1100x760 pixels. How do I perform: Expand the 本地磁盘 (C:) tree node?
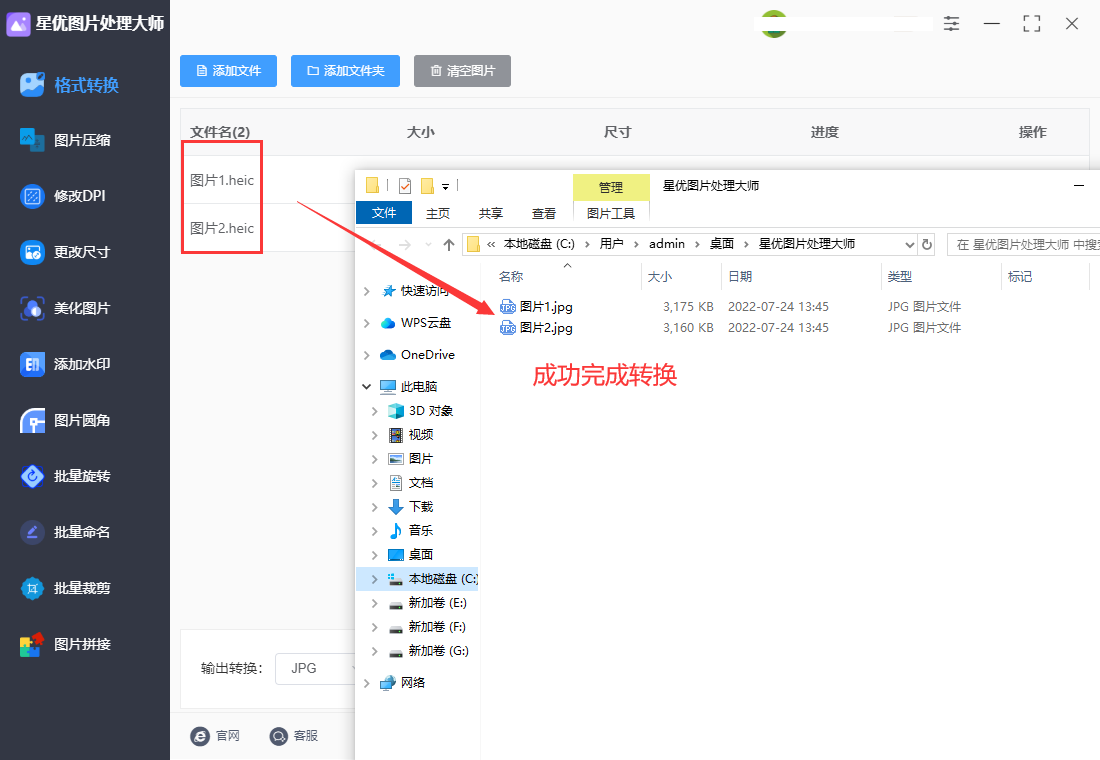point(375,579)
